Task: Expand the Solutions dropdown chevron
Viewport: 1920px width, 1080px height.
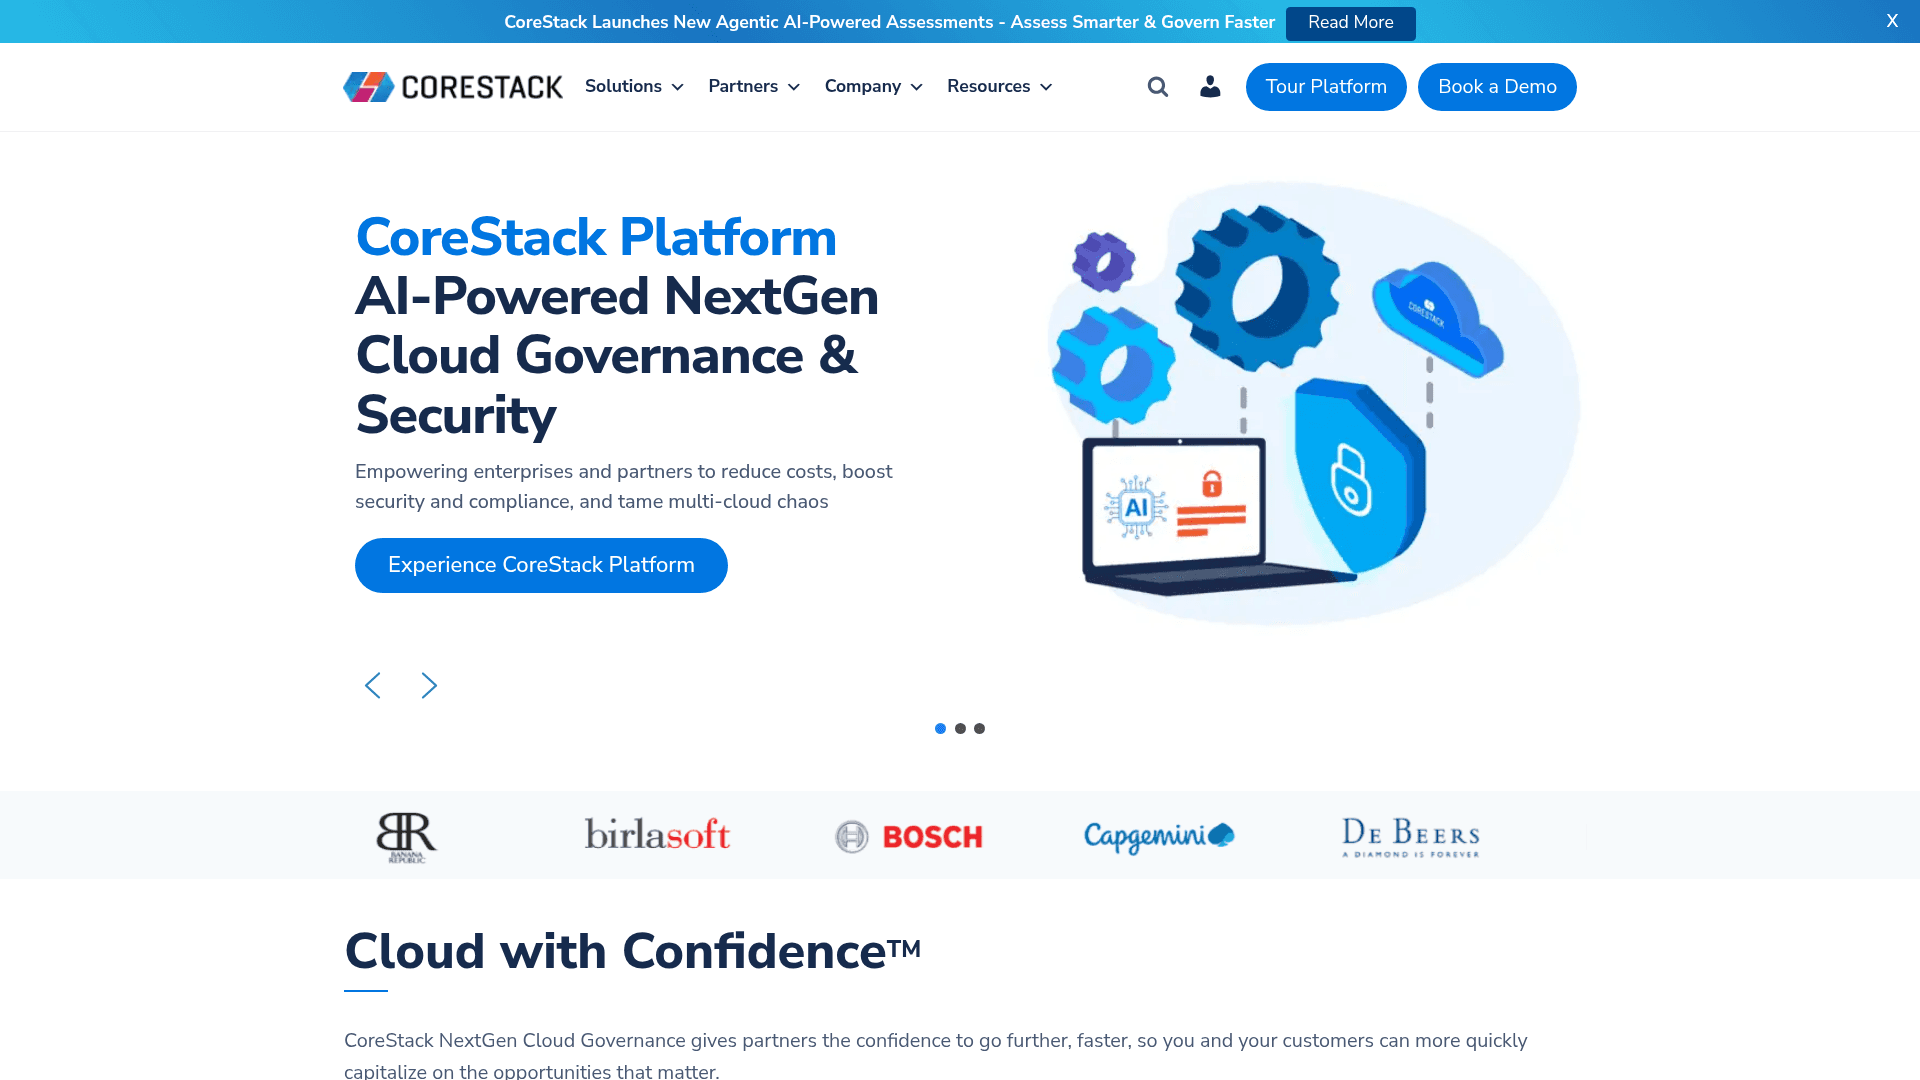Action: tap(678, 87)
